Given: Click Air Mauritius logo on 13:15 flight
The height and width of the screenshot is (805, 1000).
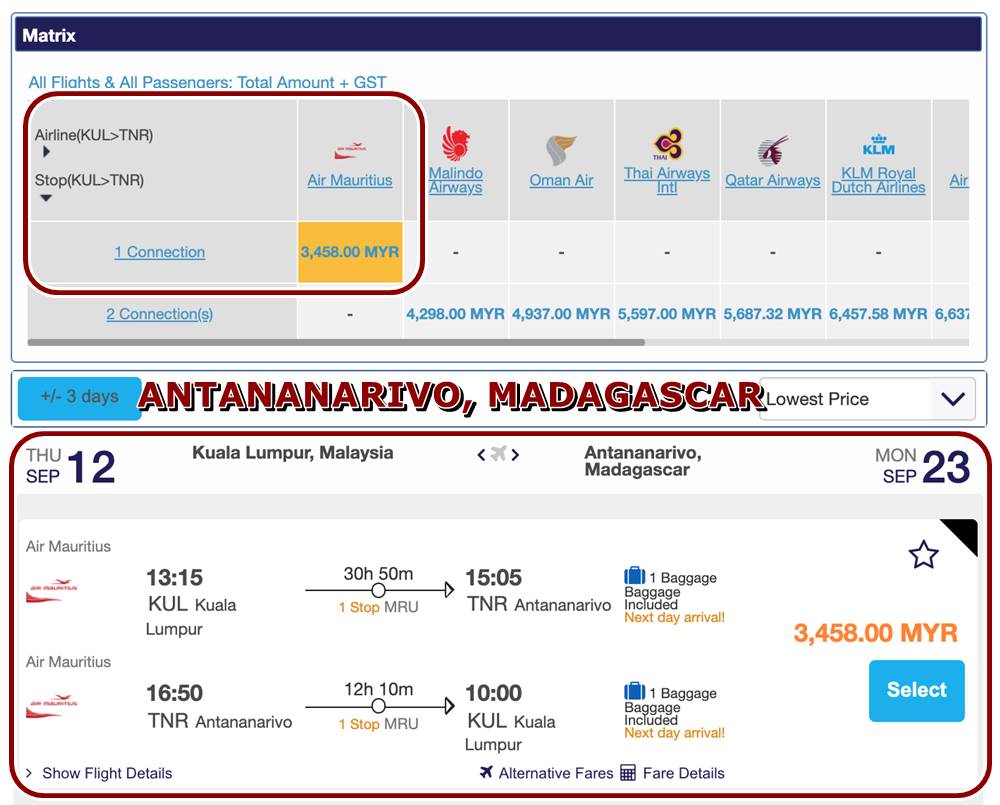Looking at the screenshot, I should 51,590.
